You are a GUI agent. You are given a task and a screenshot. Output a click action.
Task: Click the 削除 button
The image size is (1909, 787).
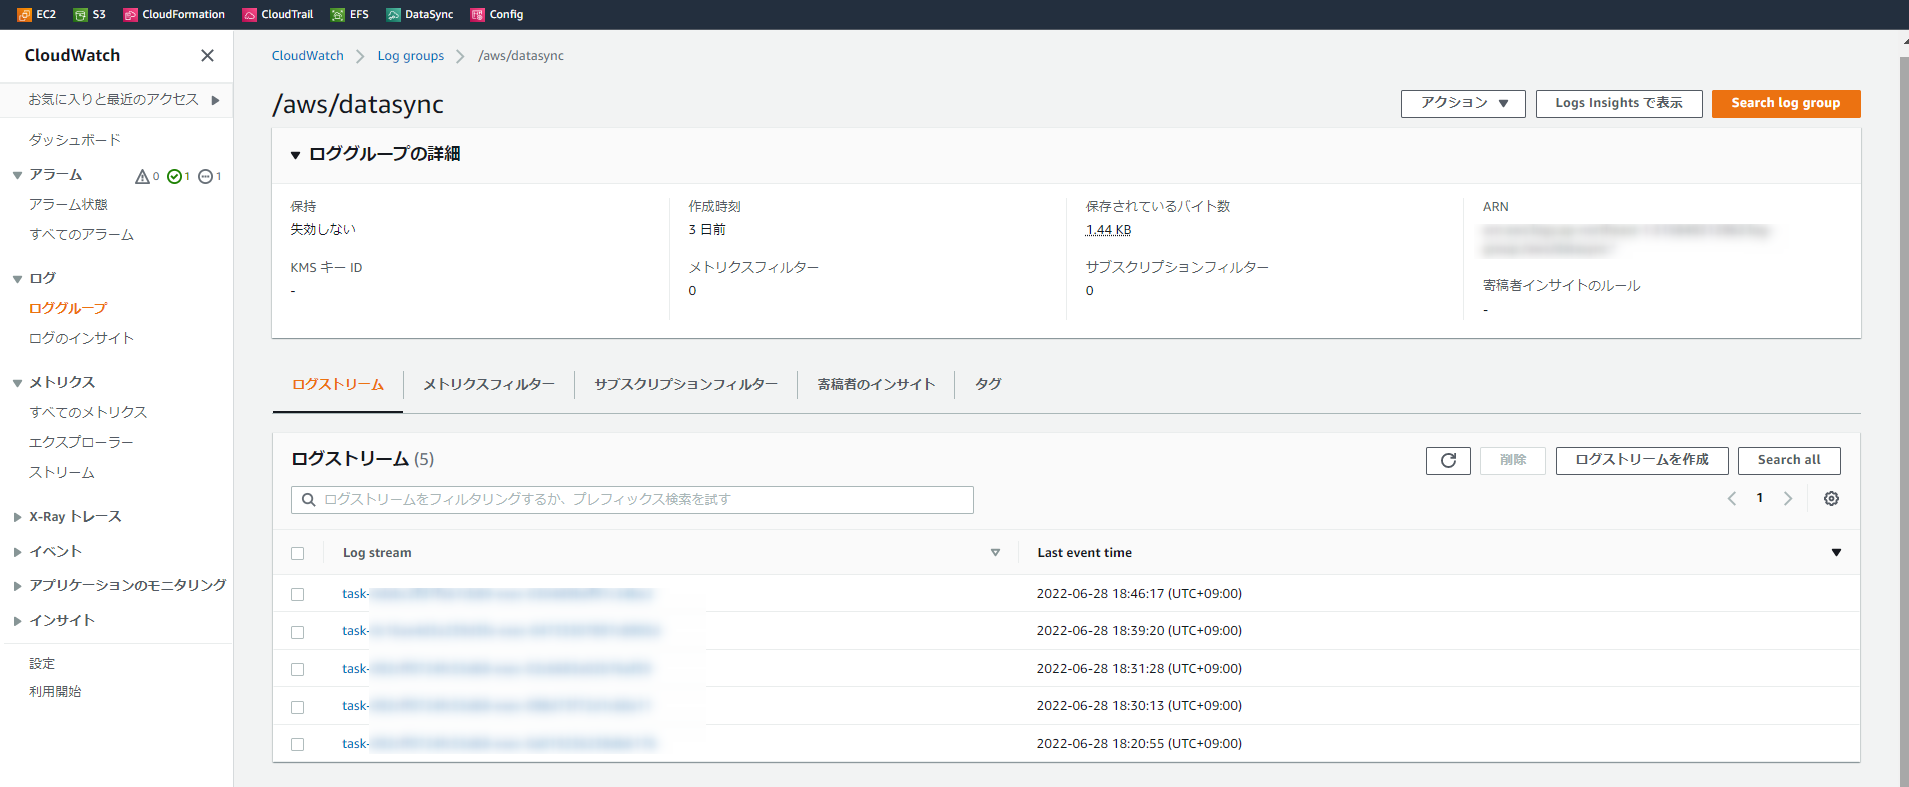click(1513, 460)
